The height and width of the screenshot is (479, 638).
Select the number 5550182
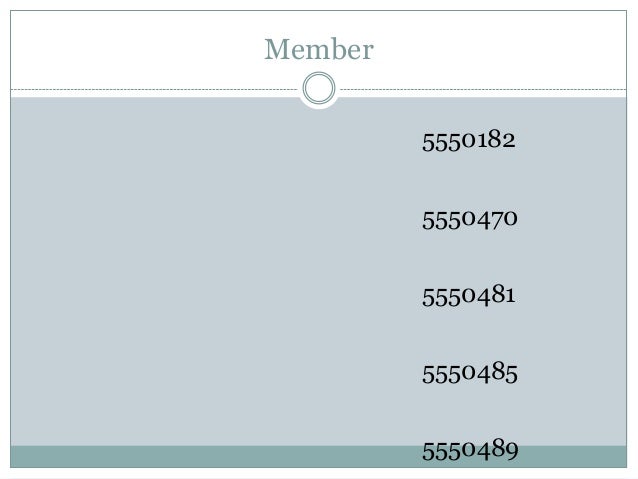coord(469,141)
